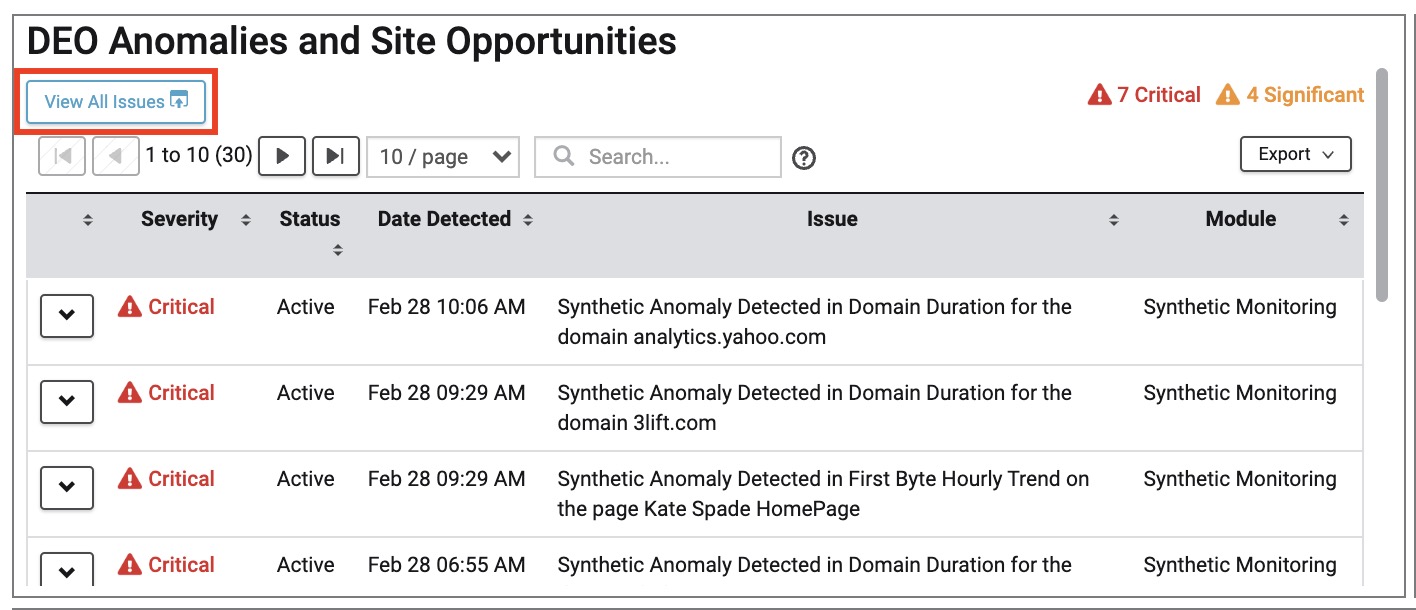Sort table by Issue column

(1114, 220)
